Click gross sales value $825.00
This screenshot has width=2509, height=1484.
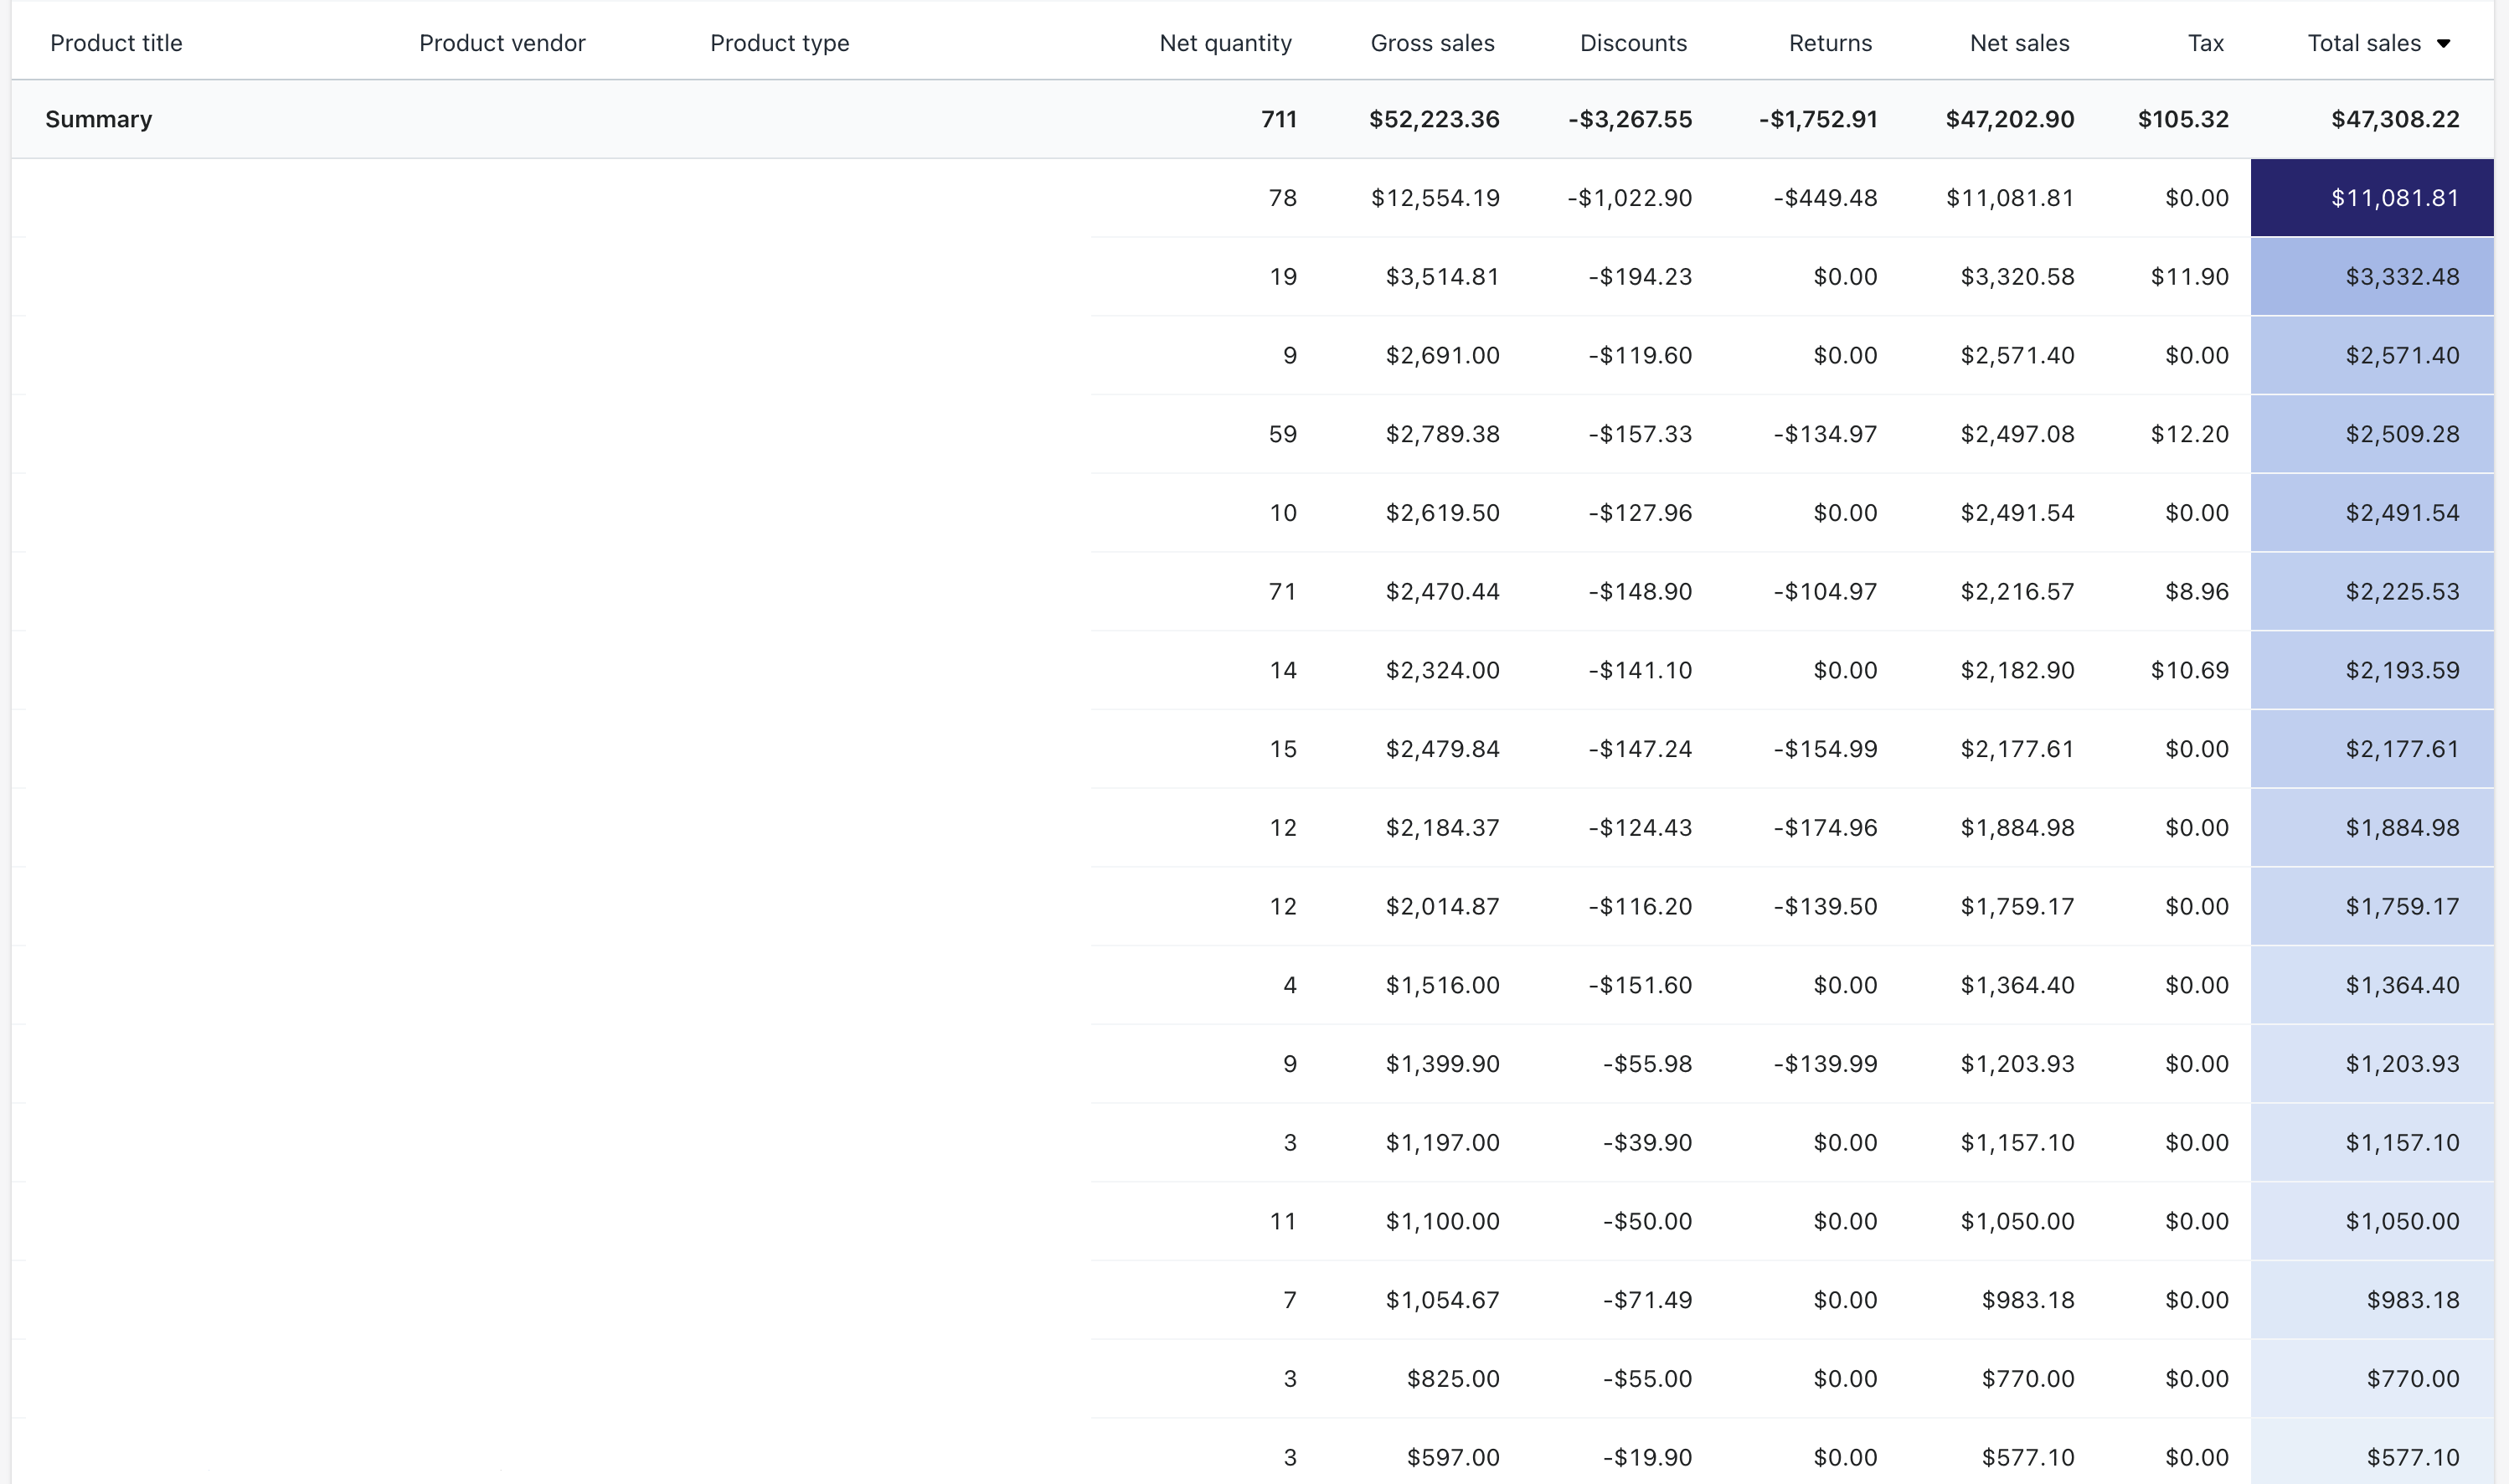[1453, 1379]
